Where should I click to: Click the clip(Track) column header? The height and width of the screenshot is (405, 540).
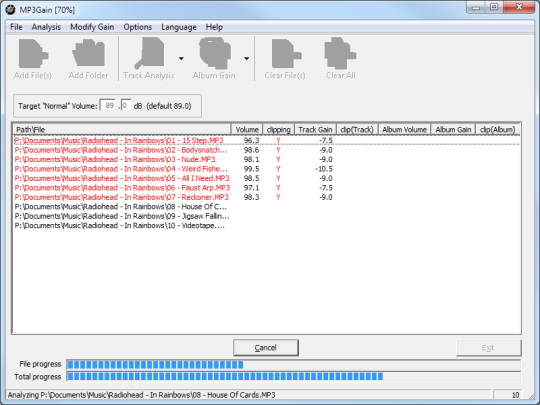pos(357,129)
